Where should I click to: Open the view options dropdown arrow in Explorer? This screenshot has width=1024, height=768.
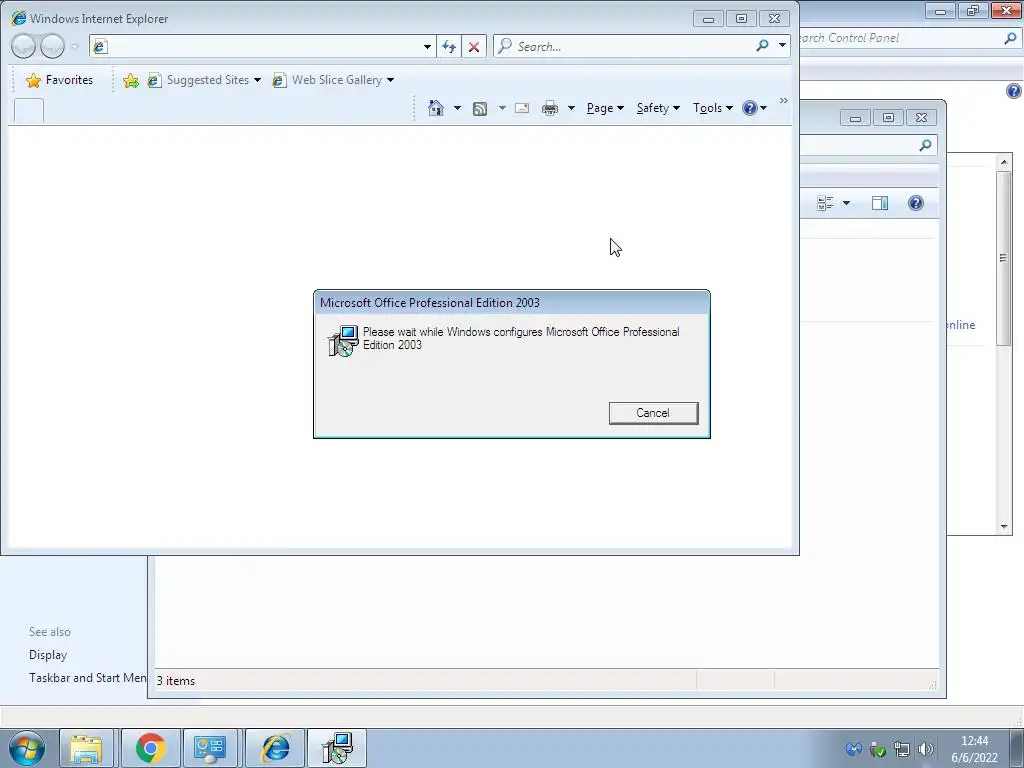pos(846,203)
